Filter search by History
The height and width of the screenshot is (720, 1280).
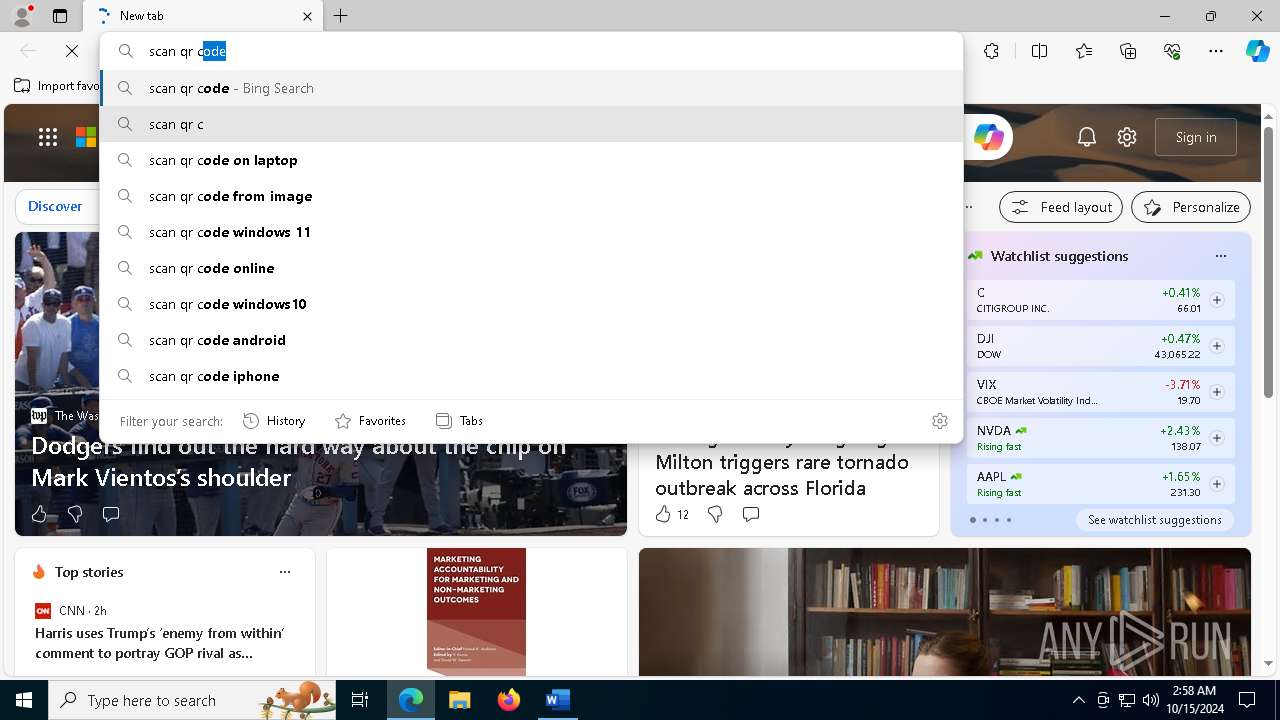pyautogui.click(x=274, y=421)
